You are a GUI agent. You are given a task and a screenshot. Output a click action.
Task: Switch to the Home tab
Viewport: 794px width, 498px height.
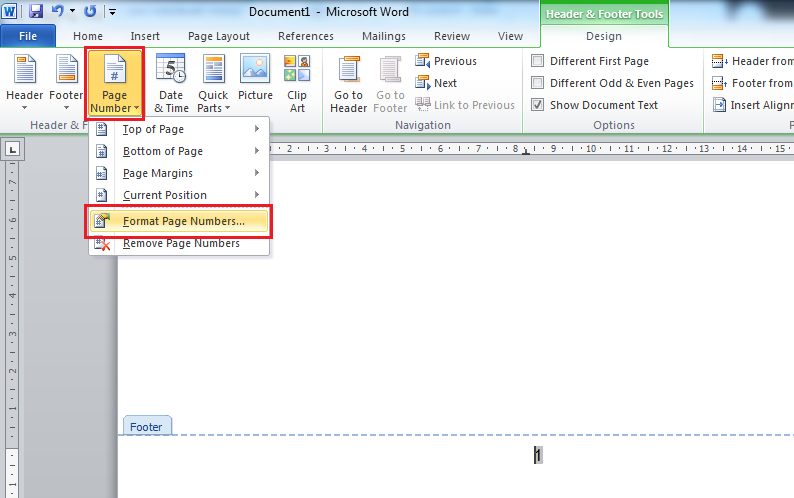(x=88, y=36)
